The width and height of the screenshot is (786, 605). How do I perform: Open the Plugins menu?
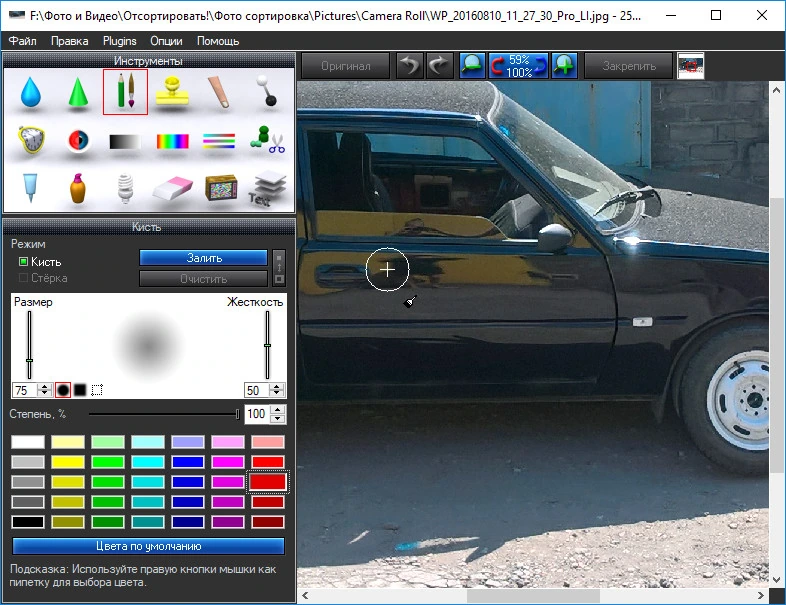tap(119, 41)
